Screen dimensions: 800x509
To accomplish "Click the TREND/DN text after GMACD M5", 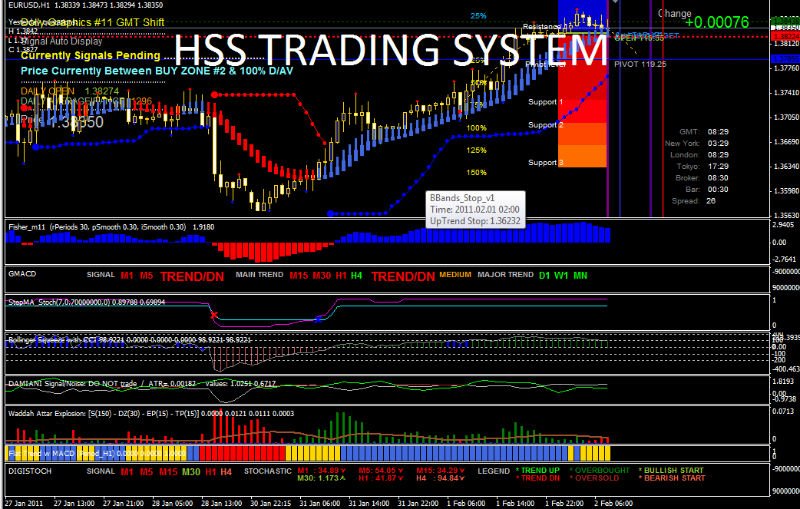I will [192, 276].
